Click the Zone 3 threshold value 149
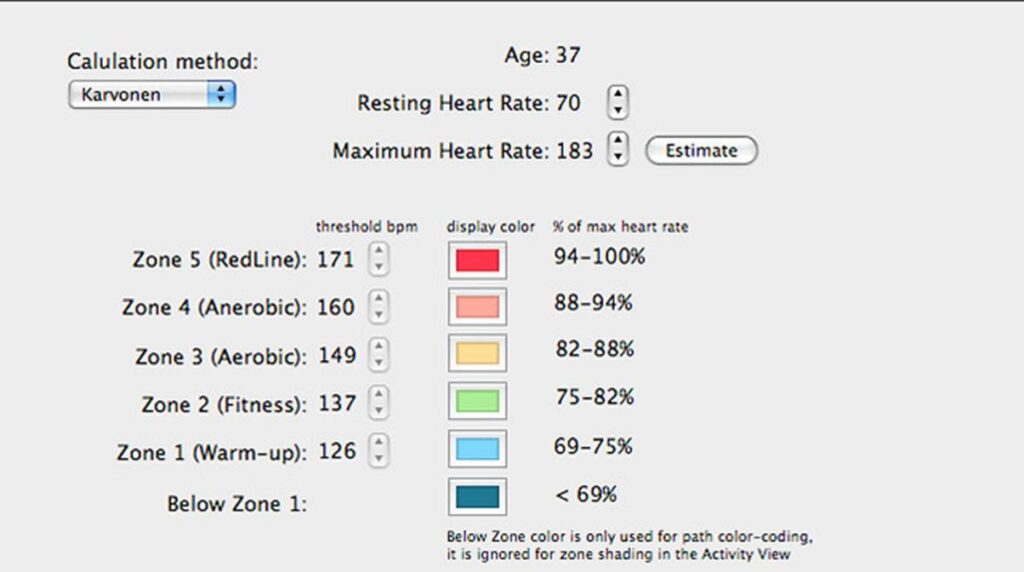 click(x=336, y=355)
